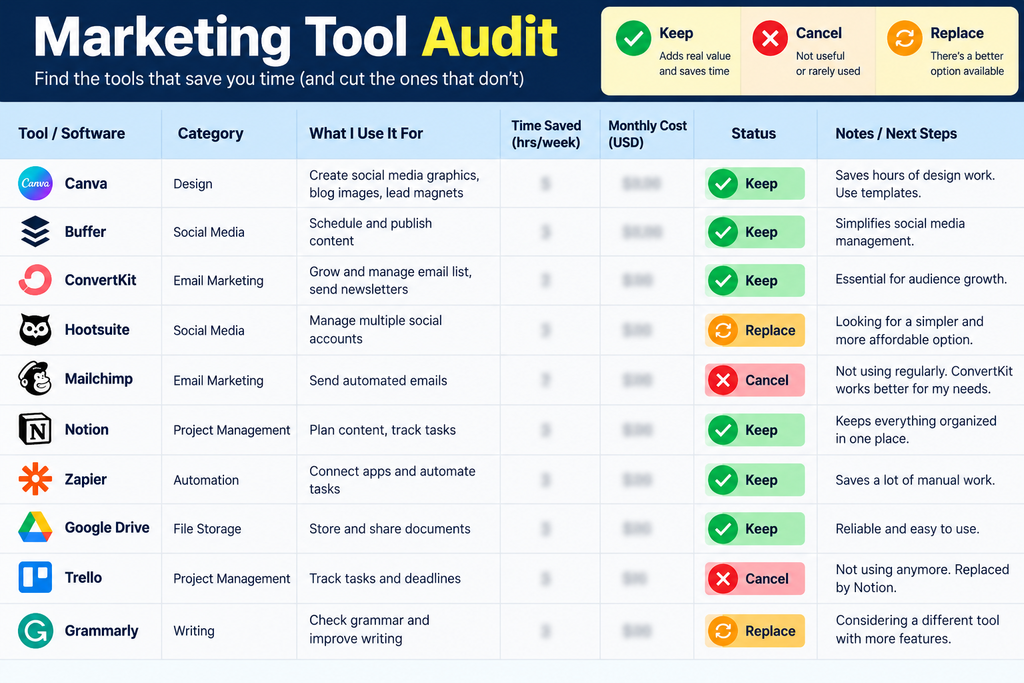Image resolution: width=1024 pixels, height=683 pixels.
Task: Click the checkmark icon in Zapier's status
Action: tap(723, 480)
